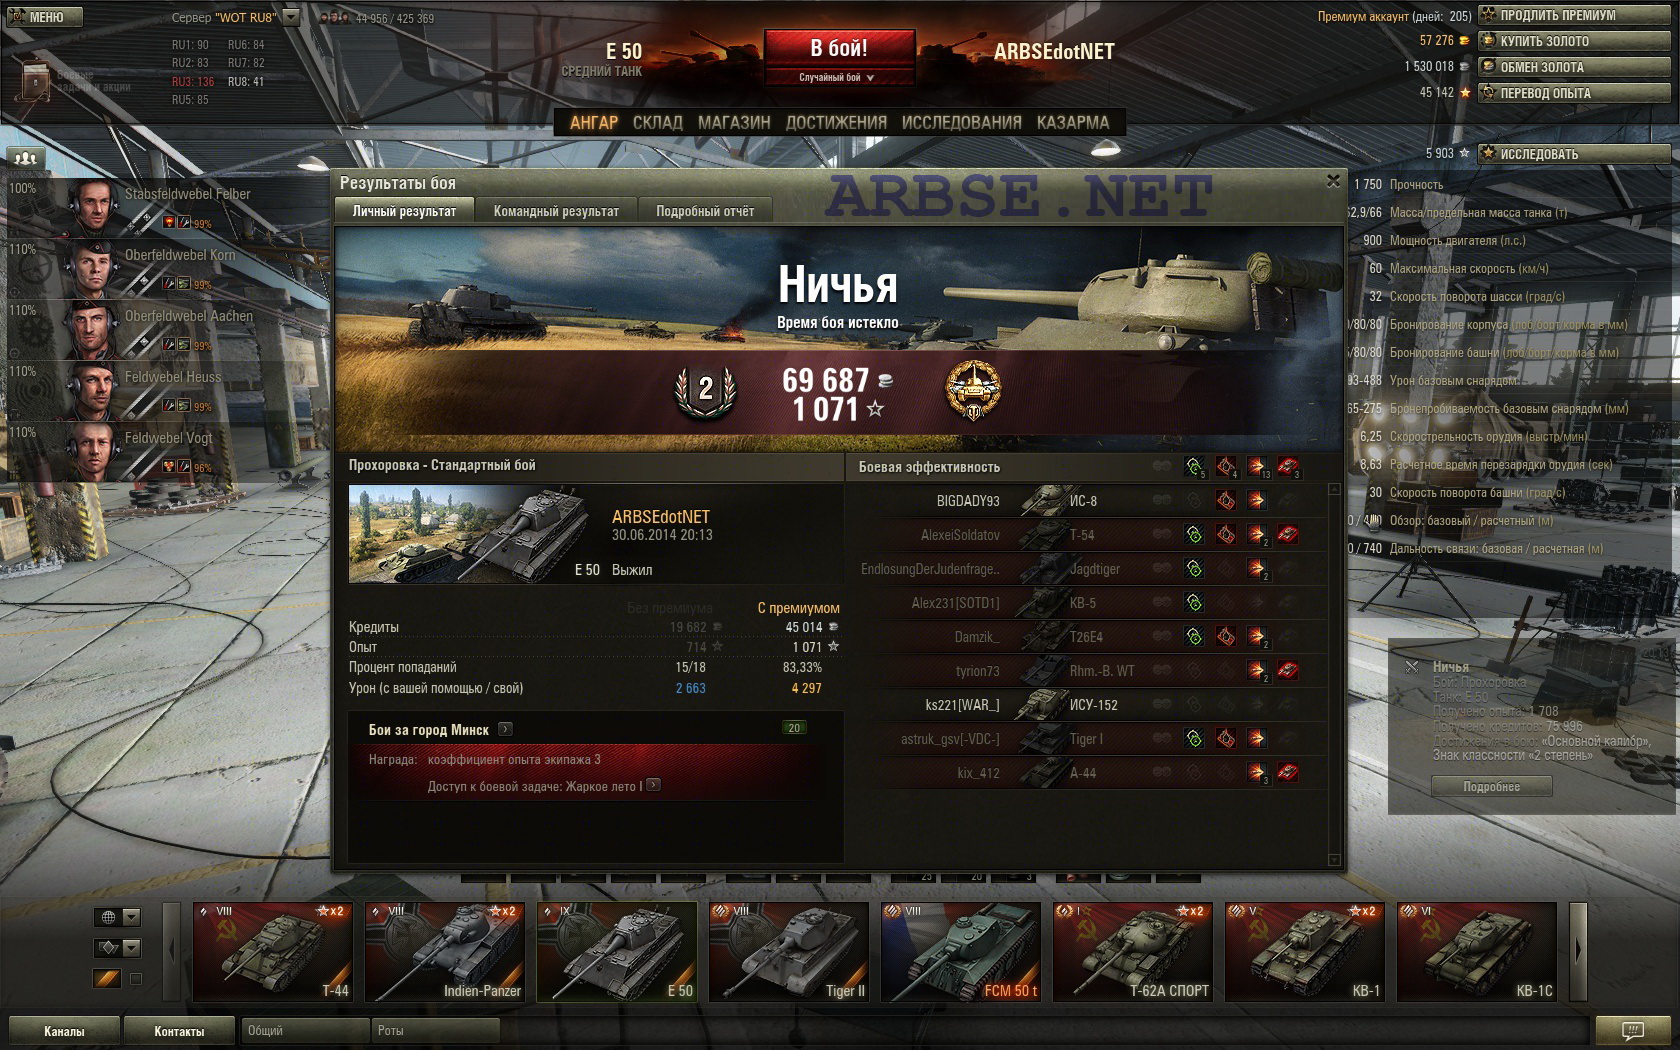Expand the nation filter globe dropdown
1680x1050 pixels.
[118, 917]
